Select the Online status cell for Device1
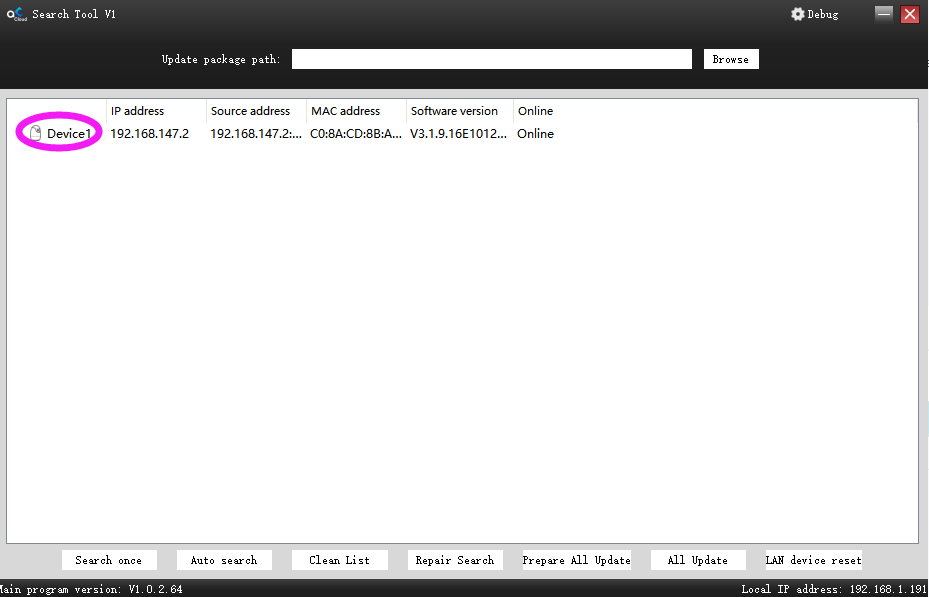This screenshot has height=597, width=929. [536, 134]
